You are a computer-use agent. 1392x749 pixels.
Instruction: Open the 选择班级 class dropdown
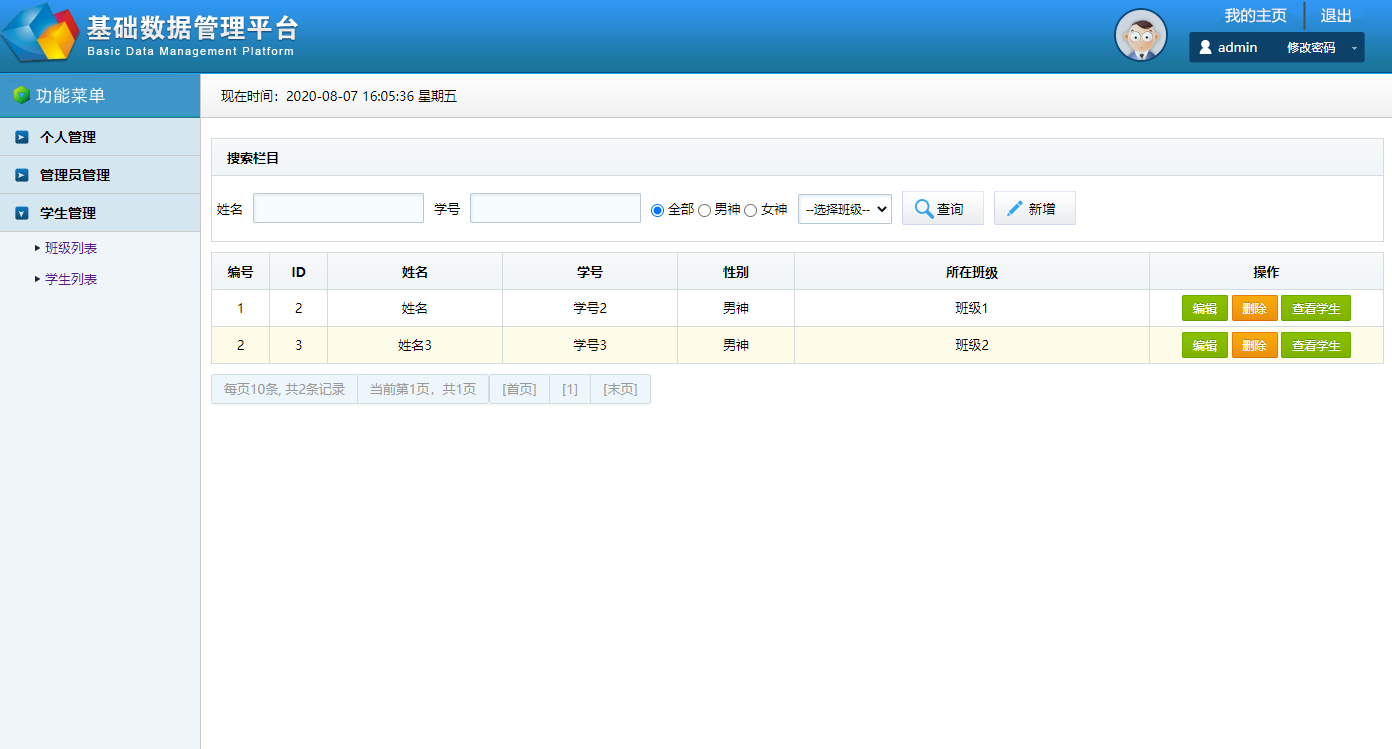pos(844,209)
